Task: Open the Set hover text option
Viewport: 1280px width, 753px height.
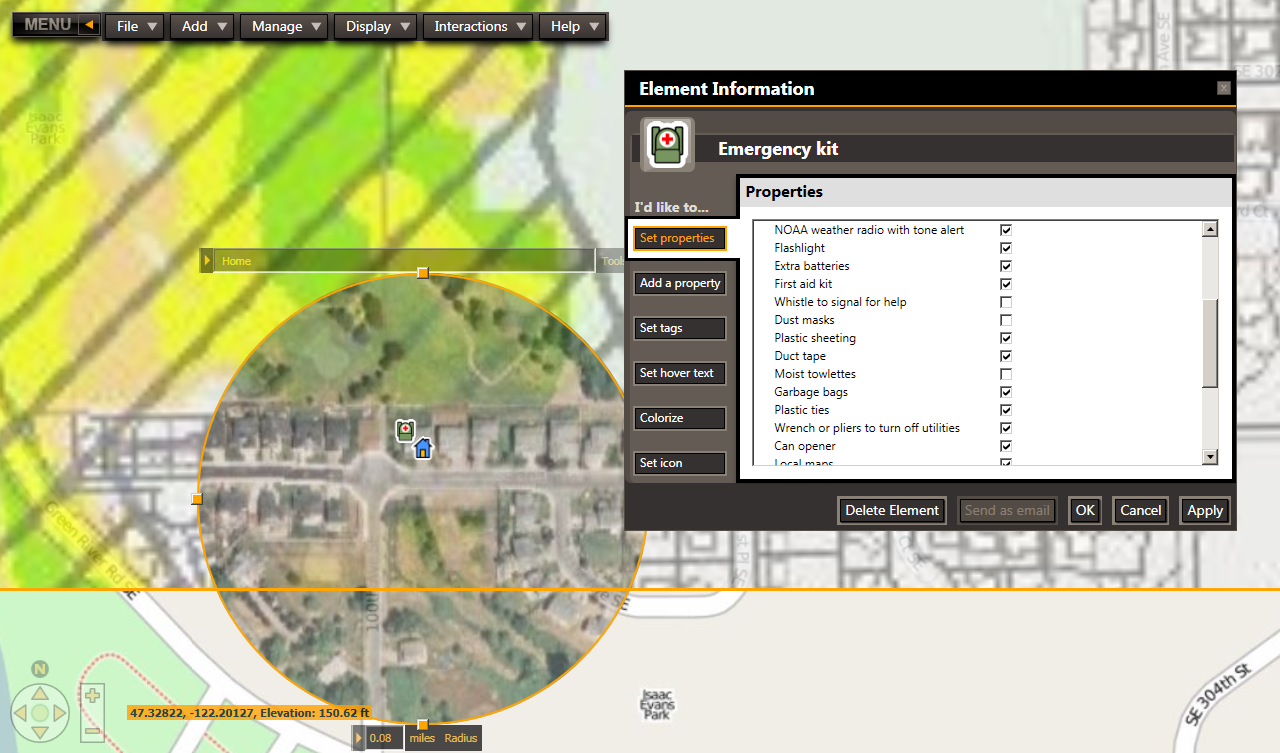Action: coord(680,373)
